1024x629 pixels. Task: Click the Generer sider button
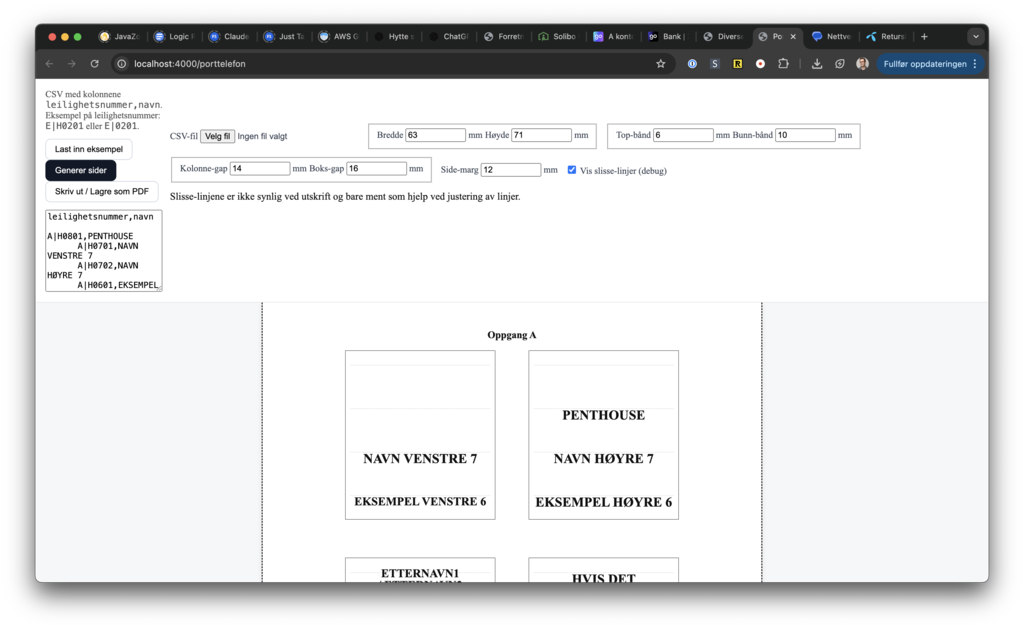pyautogui.click(x=81, y=170)
